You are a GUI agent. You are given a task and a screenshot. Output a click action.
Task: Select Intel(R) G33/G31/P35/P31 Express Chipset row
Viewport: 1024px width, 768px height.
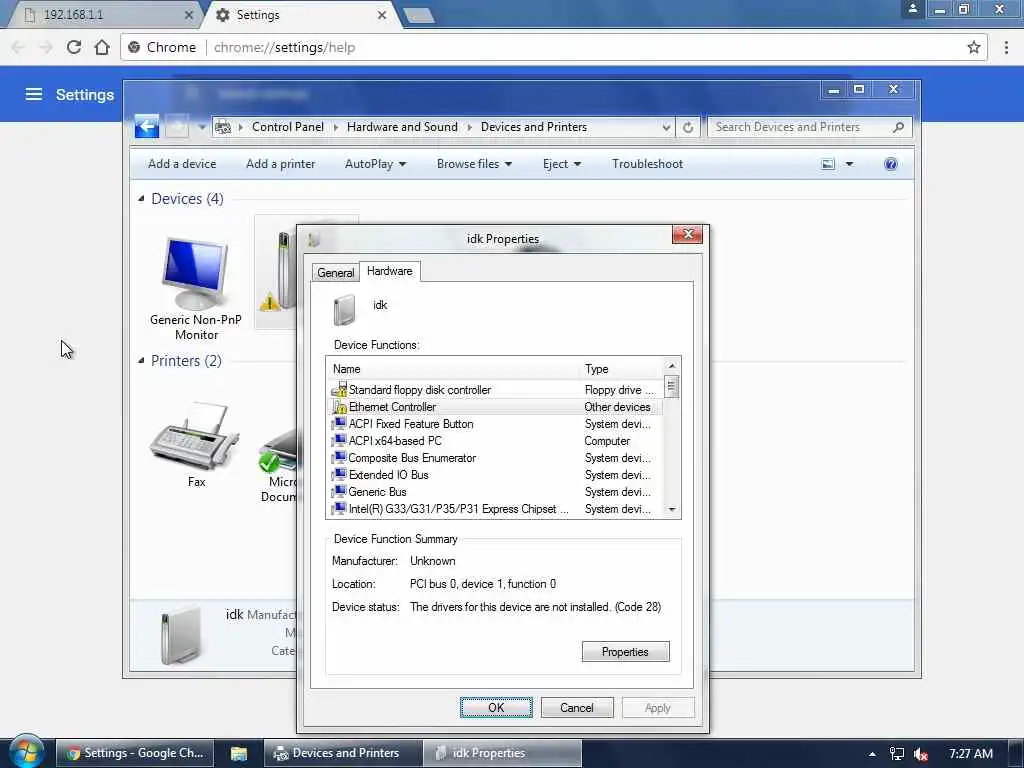[x=494, y=509]
